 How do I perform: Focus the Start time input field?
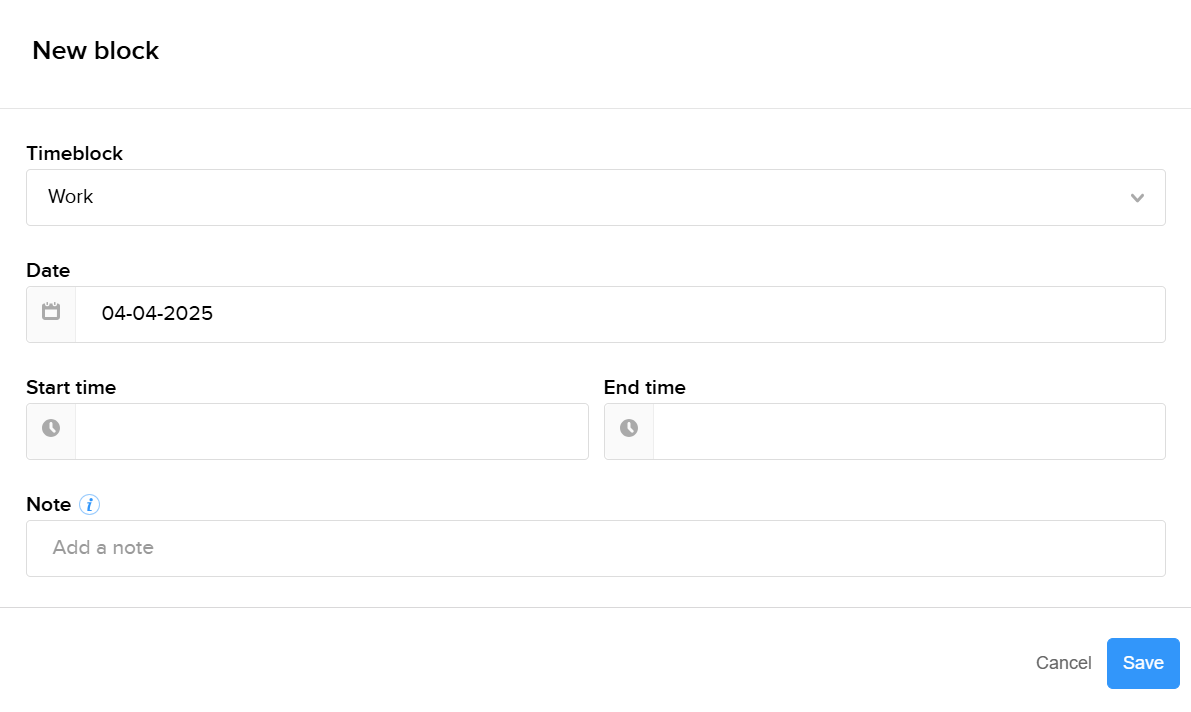(x=330, y=431)
